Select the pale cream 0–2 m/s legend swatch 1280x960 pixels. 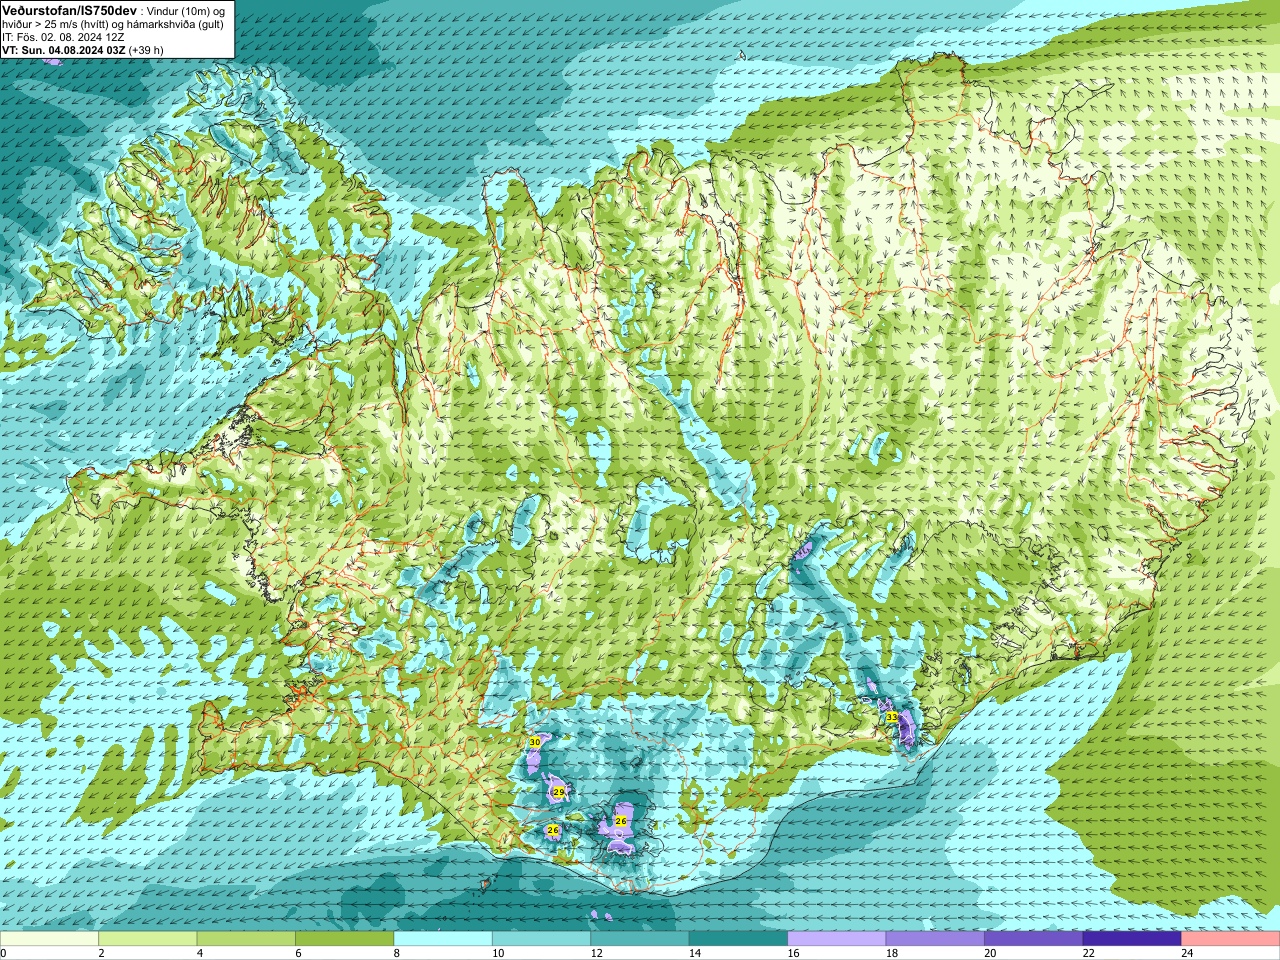point(49,939)
